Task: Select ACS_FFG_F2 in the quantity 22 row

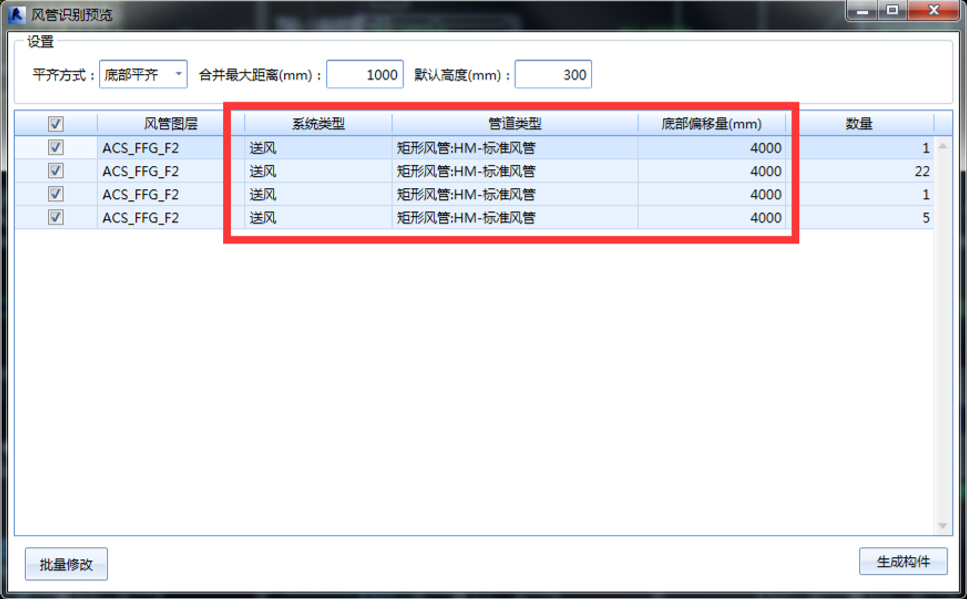Action: 141,171
